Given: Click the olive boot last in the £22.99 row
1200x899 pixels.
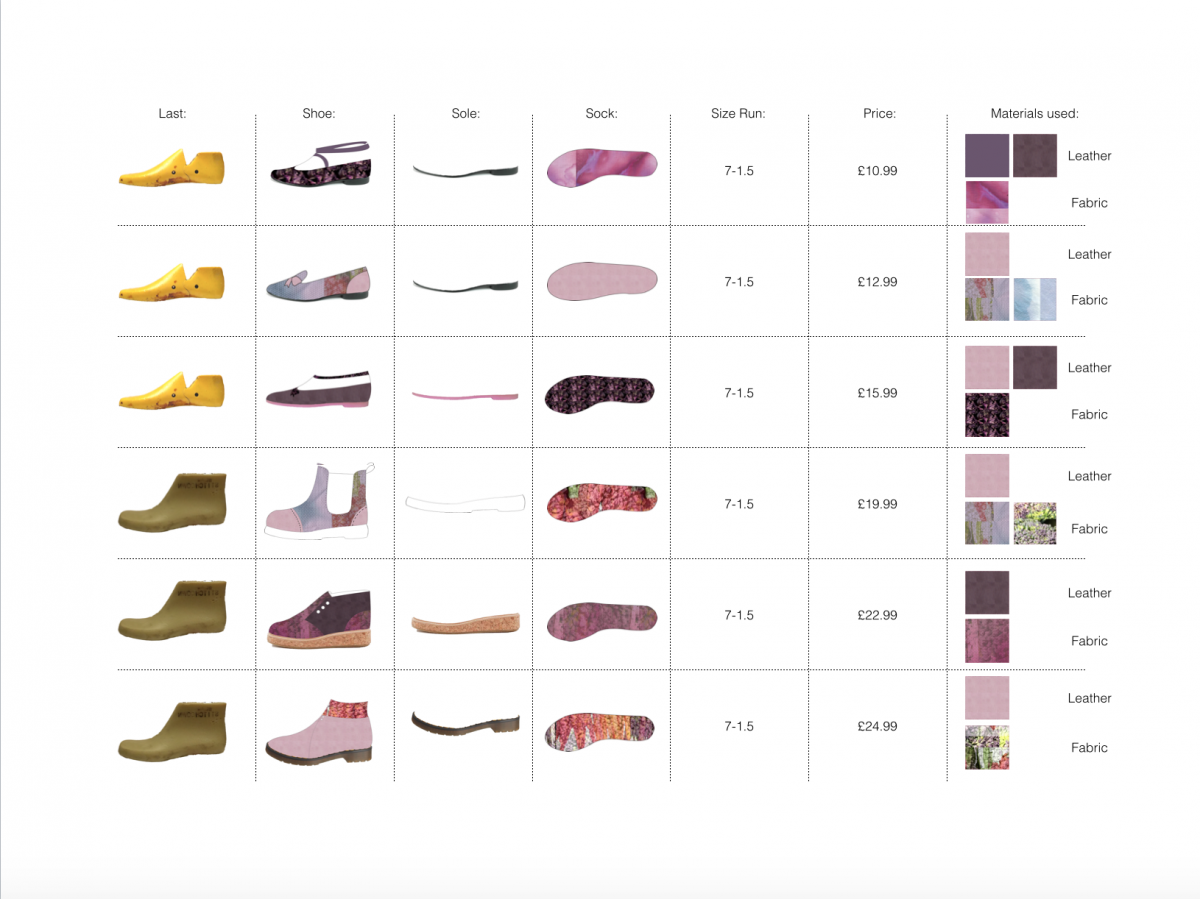Looking at the screenshot, I should point(172,611).
